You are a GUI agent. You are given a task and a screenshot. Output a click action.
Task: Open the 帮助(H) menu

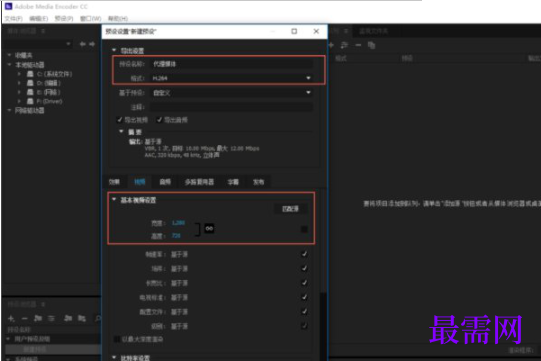pos(118,18)
